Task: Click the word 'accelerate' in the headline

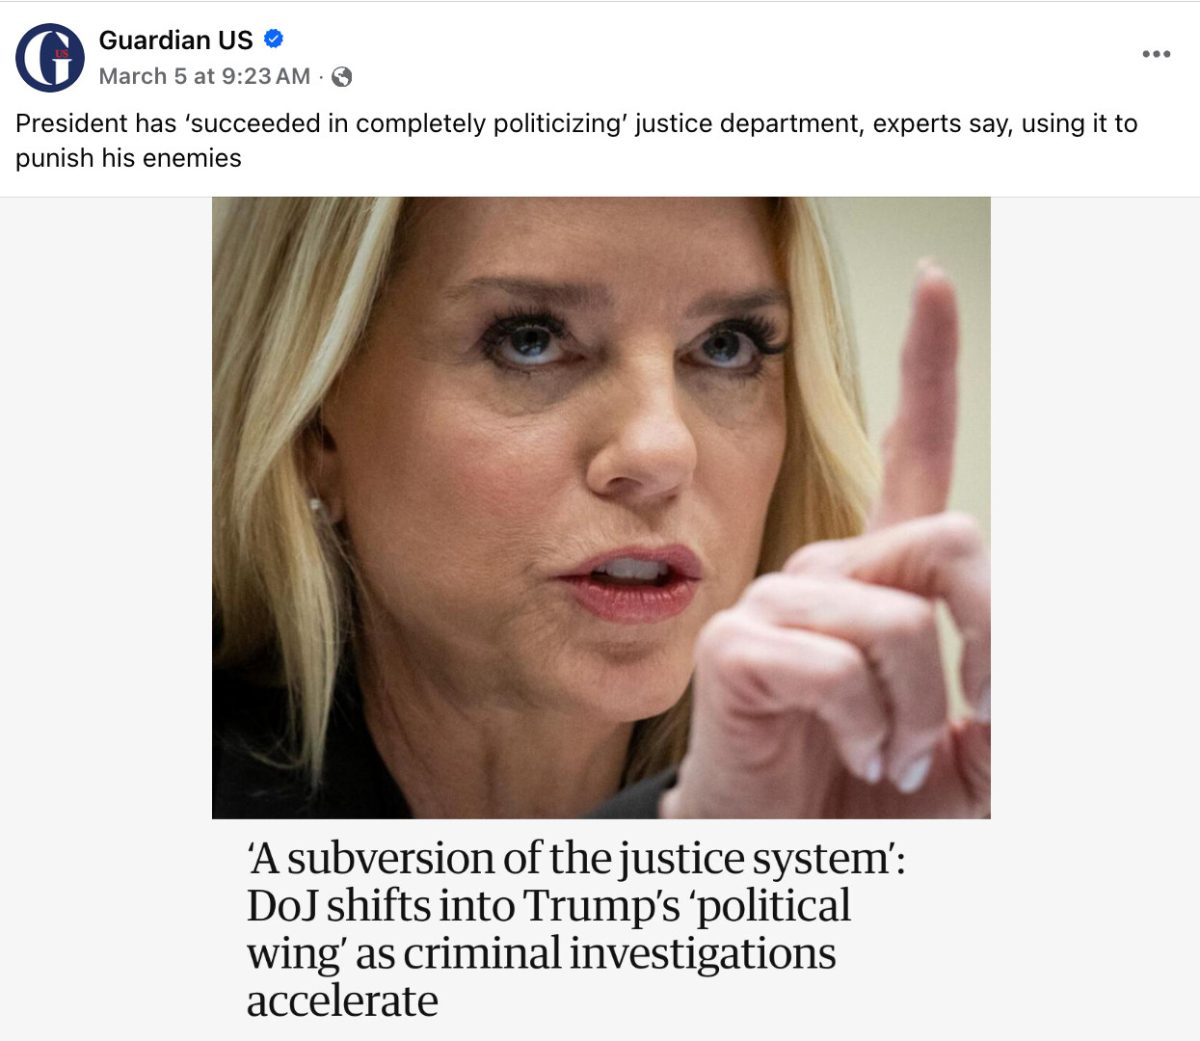Action: (x=342, y=999)
